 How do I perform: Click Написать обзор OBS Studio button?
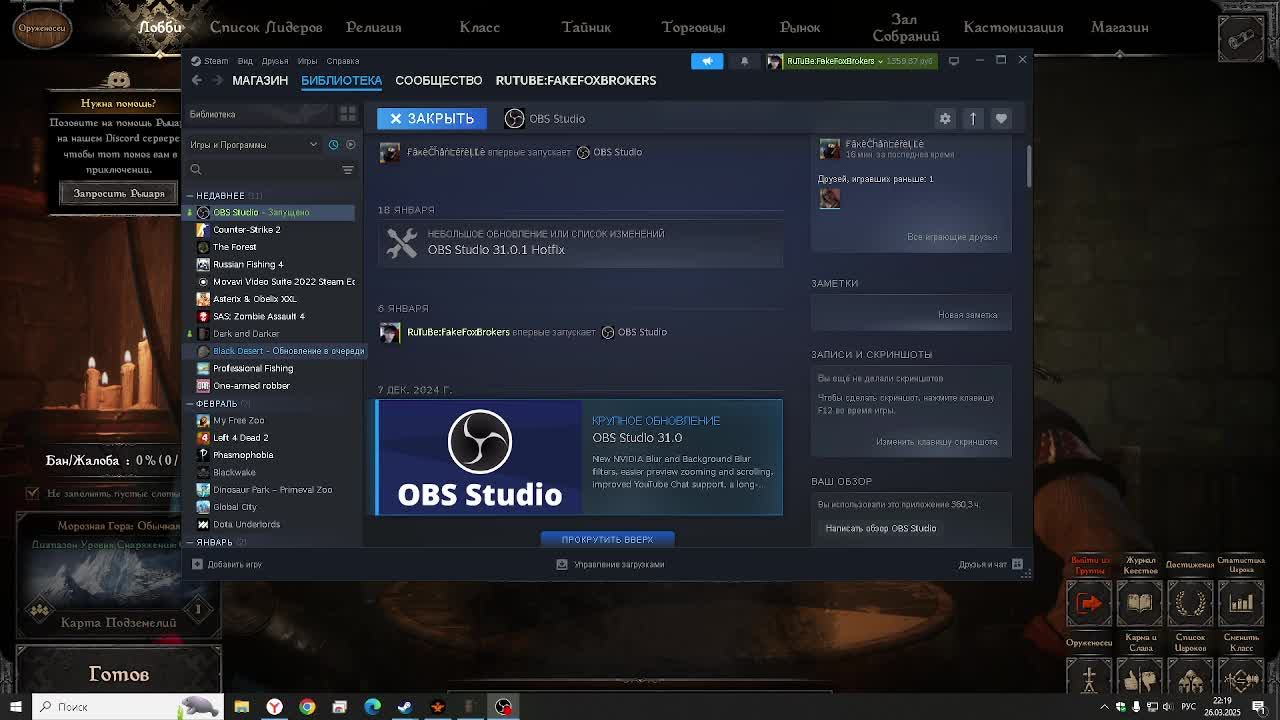point(881,528)
